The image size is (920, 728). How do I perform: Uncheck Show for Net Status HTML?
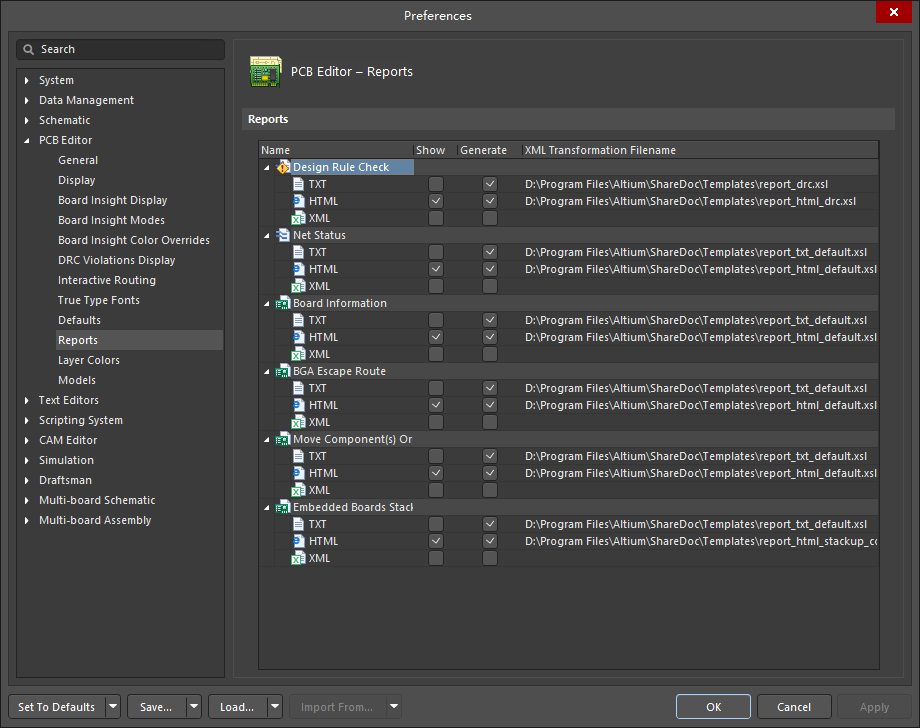(436, 269)
